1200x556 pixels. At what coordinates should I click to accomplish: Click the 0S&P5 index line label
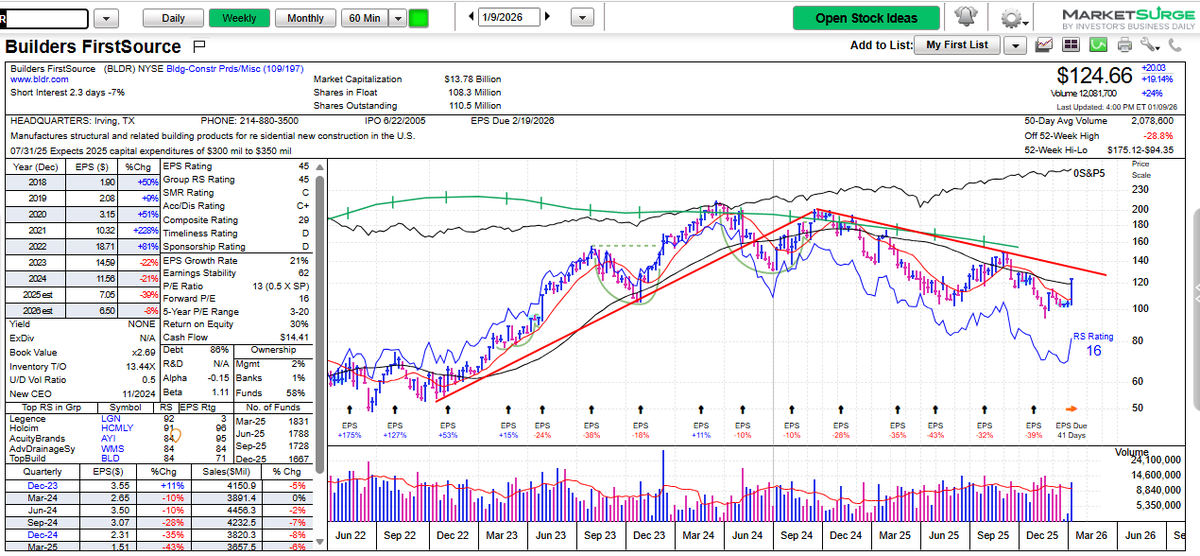(x=1088, y=173)
